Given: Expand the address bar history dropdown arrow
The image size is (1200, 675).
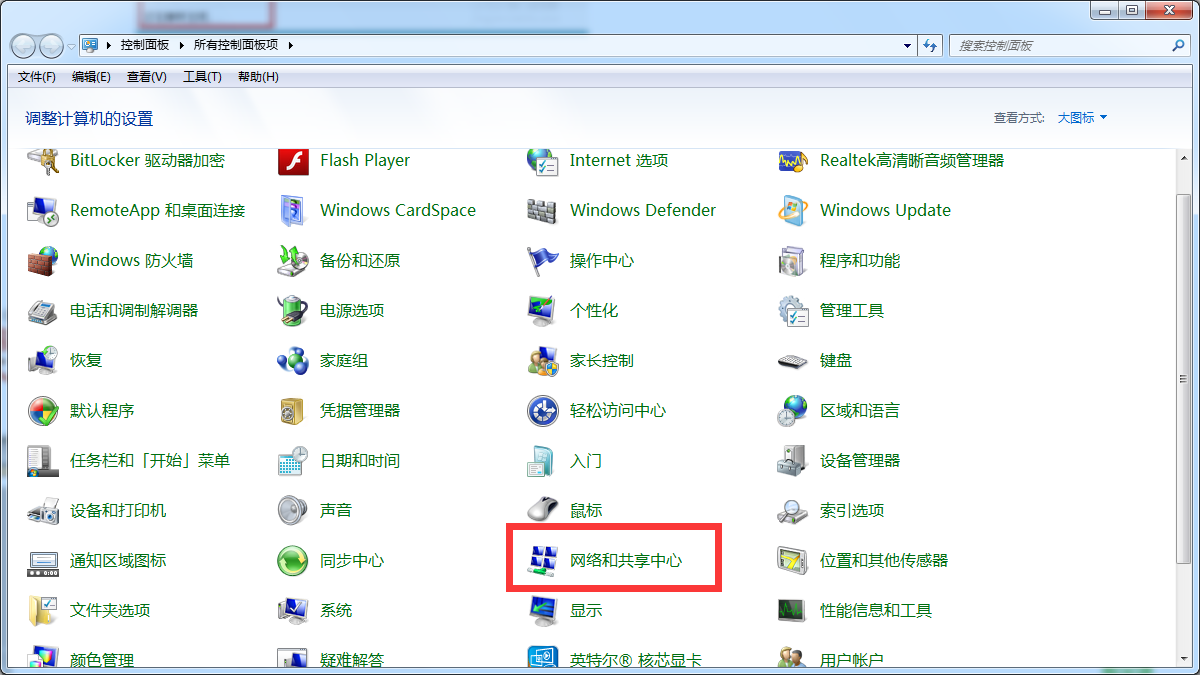Looking at the screenshot, I should 907,46.
